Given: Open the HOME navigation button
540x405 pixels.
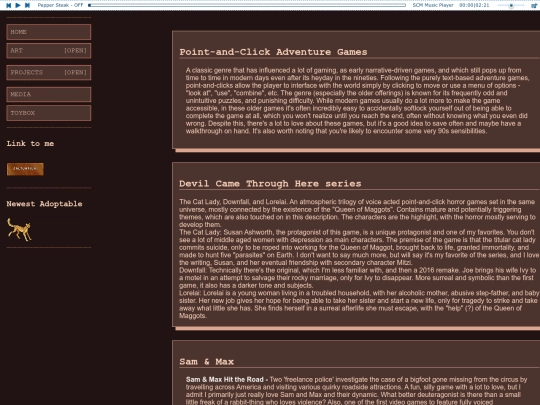Looking at the screenshot, I should pyautogui.click(x=49, y=32).
